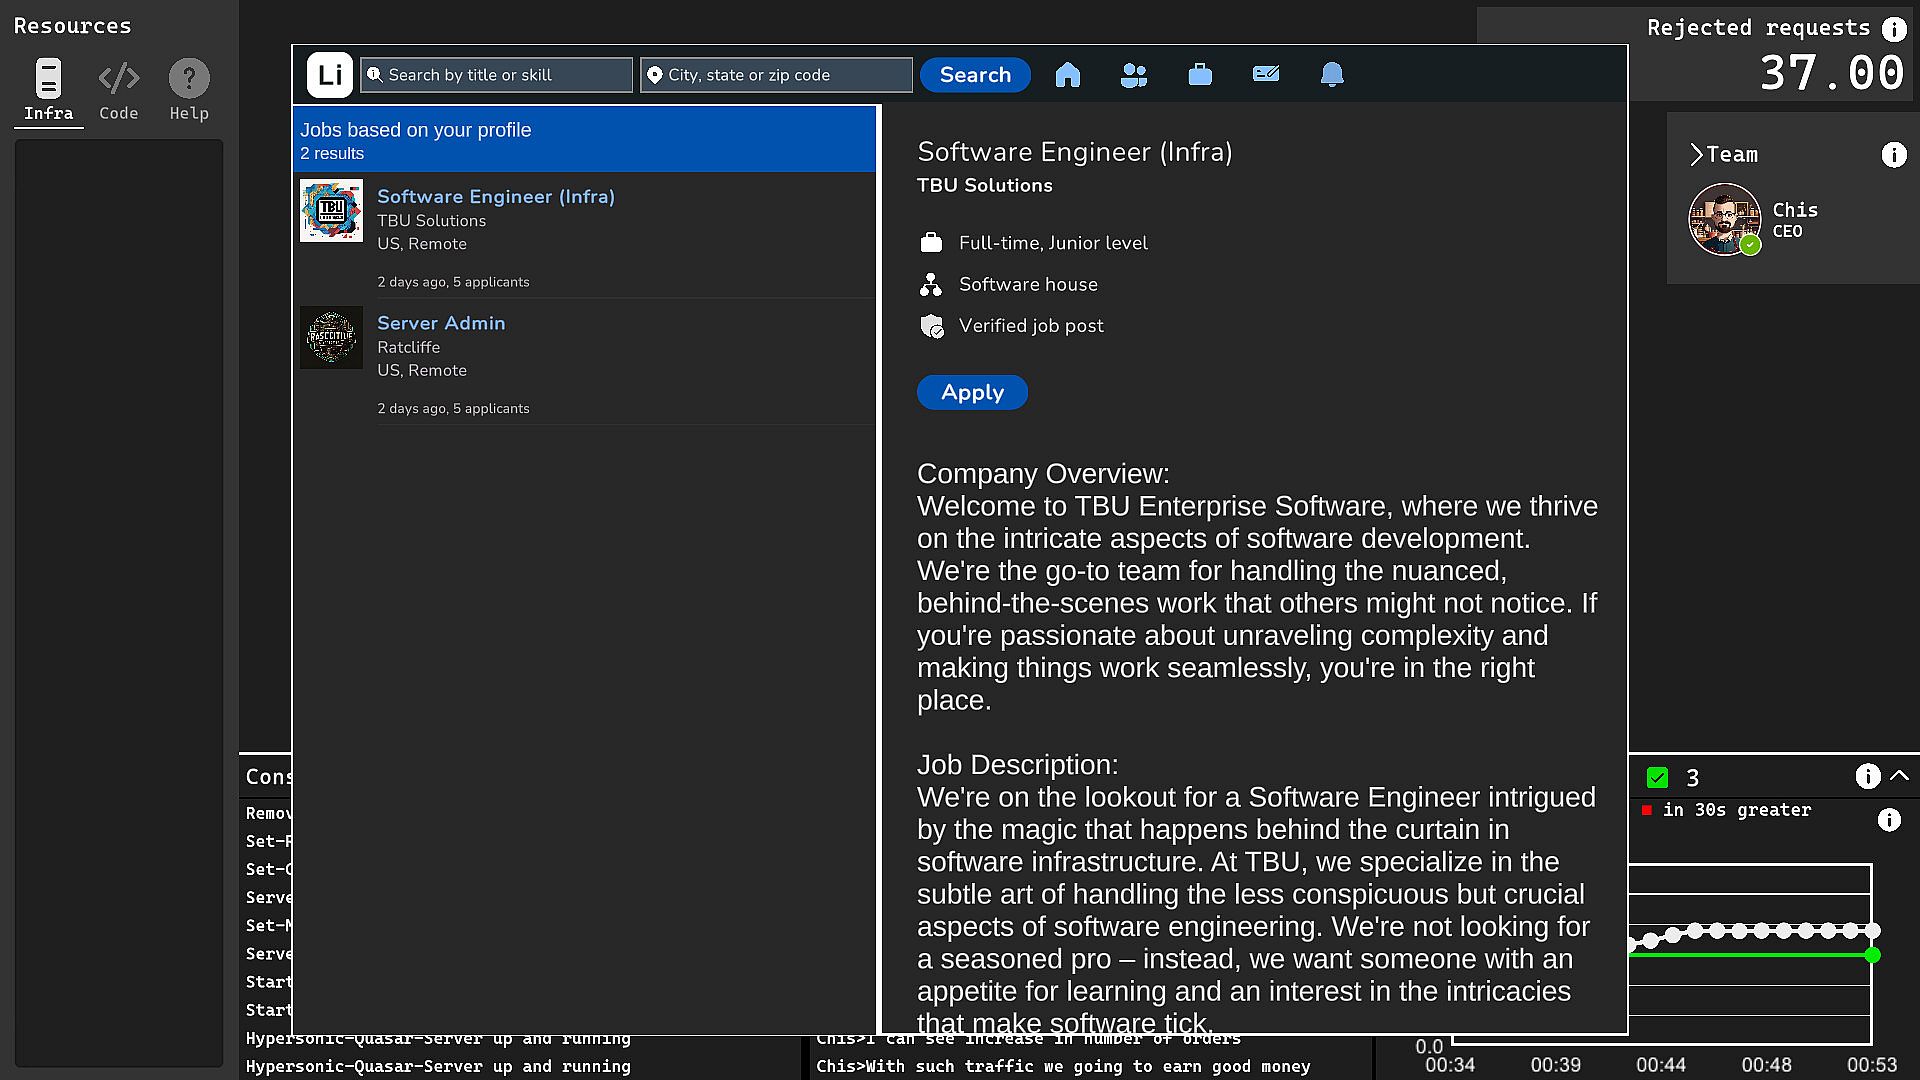Click the blue Search button
Viewport: 1920px width, 1080px height.
pos(975,75)
